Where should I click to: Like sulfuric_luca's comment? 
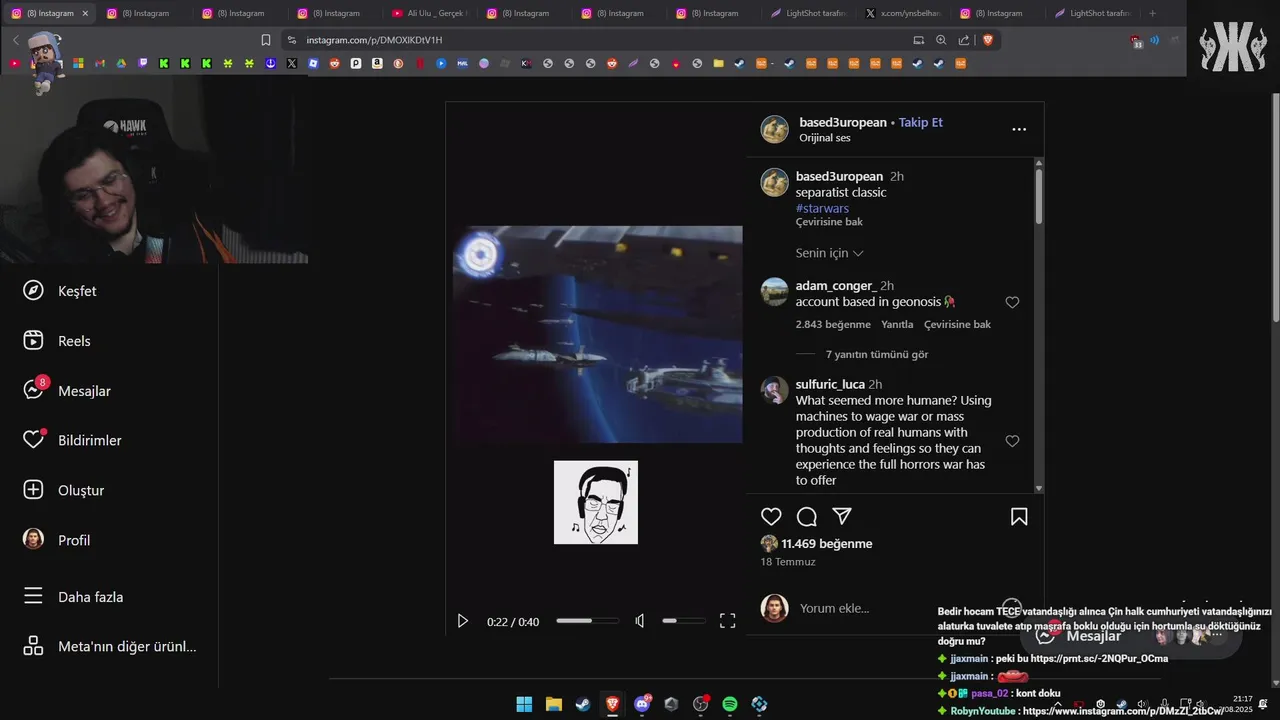click(x=1012, y=441)
